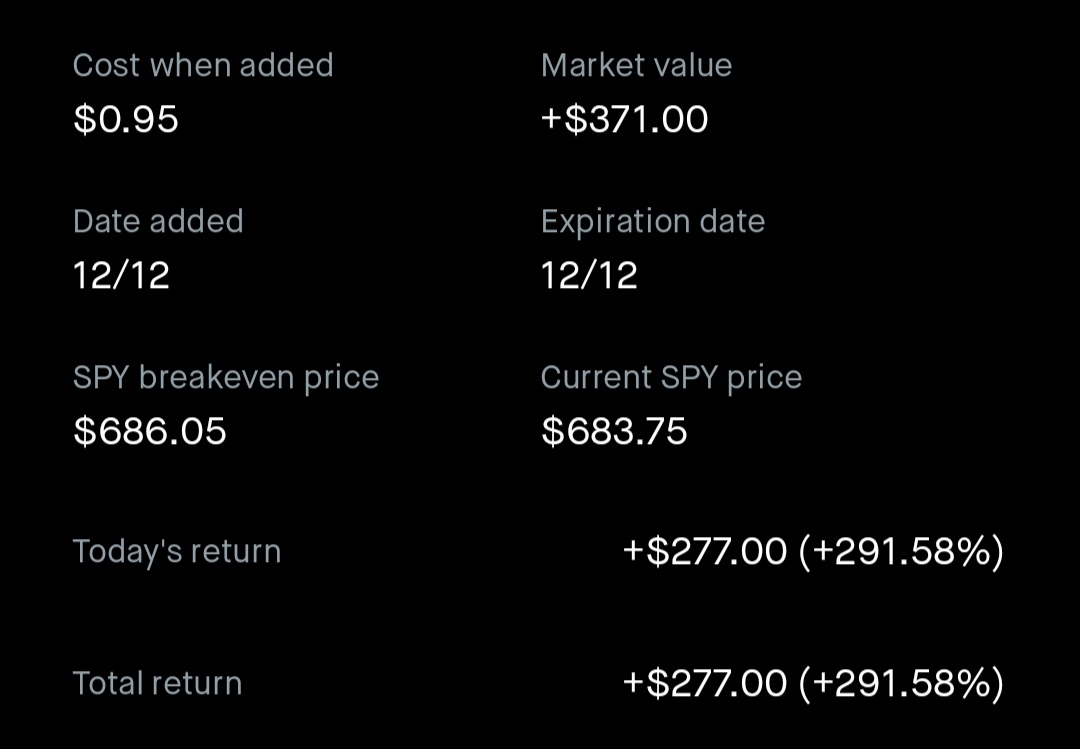
Task: Select the 12/12 value under Date added
Action: click(121, 275)
